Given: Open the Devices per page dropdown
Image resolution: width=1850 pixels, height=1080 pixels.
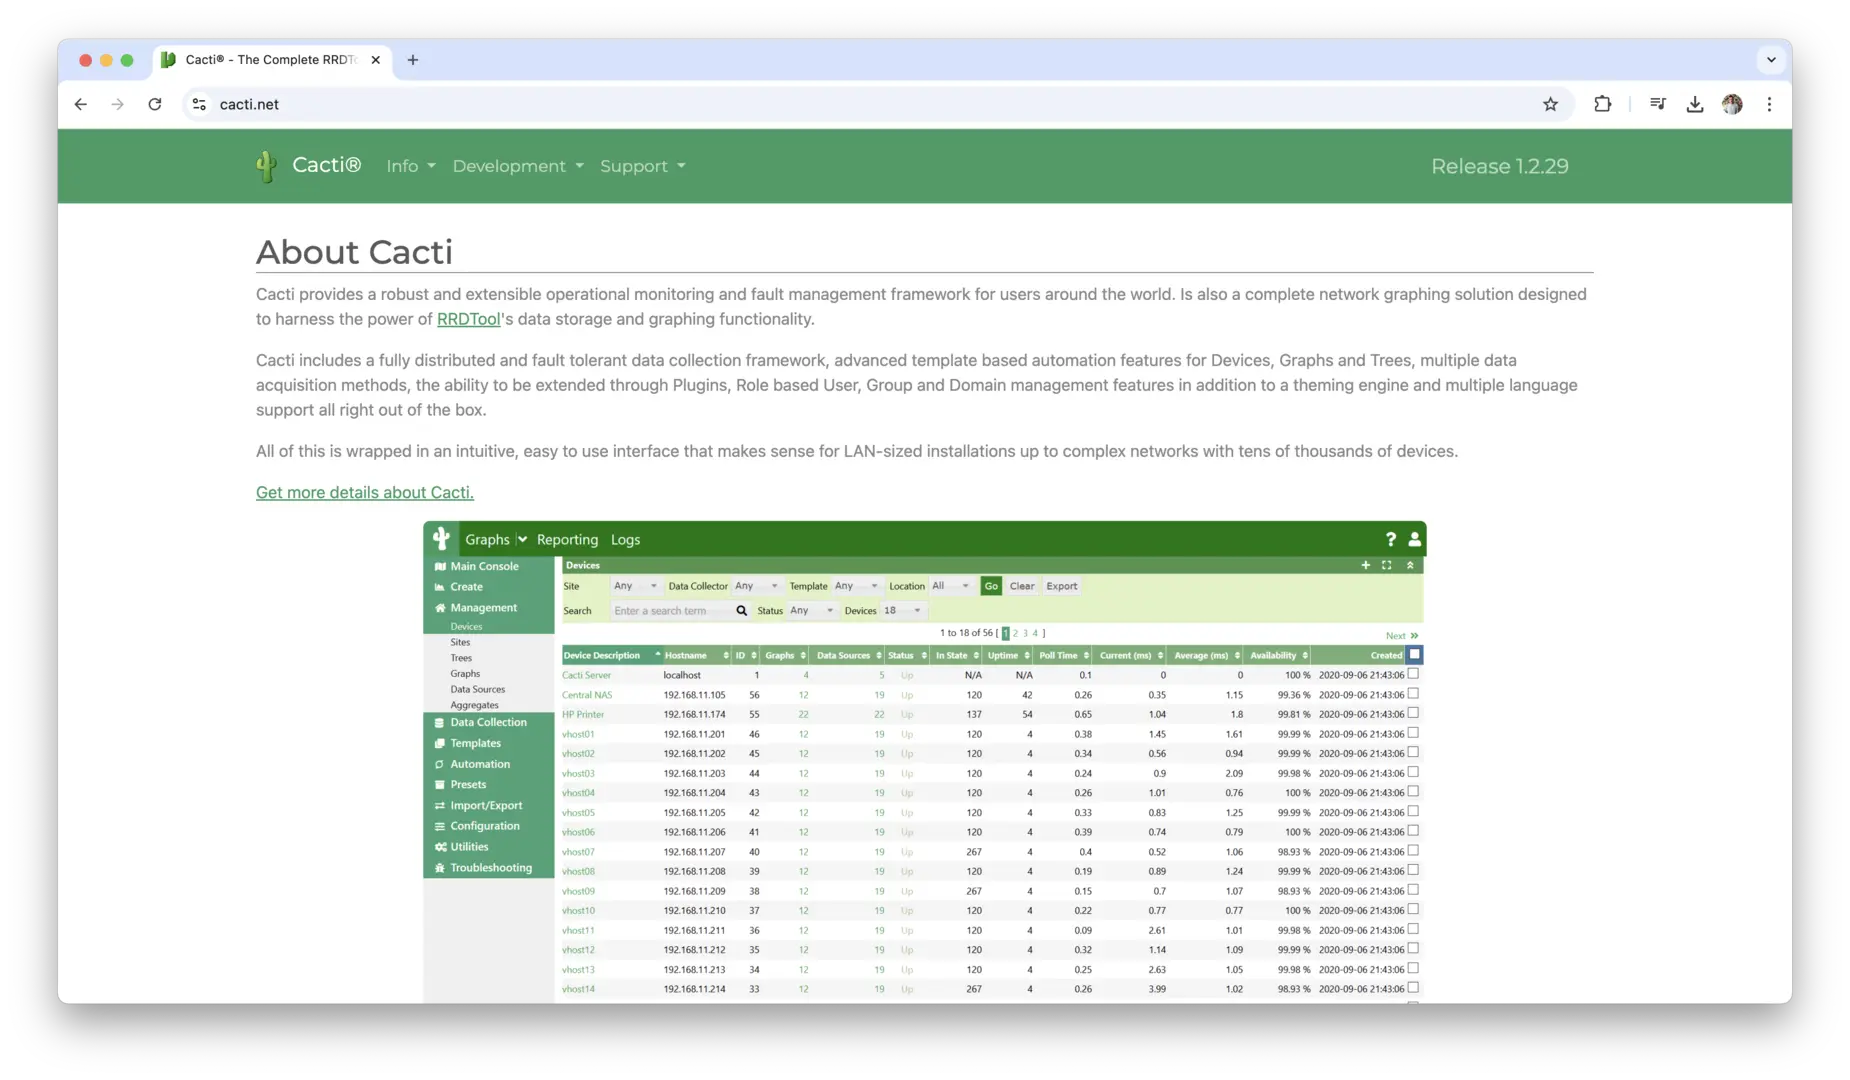Looking at the screenshot, I should coord(903,611).
